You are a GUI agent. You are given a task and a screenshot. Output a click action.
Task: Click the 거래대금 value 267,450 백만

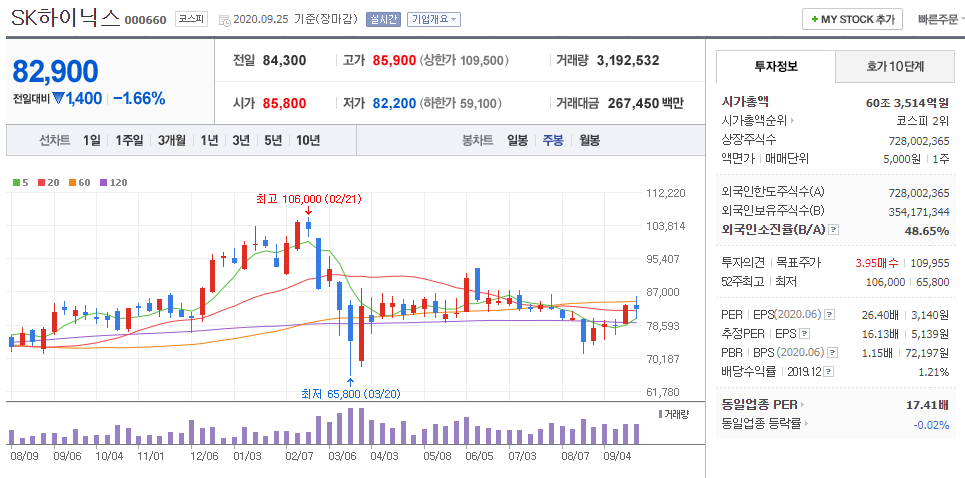(646, 103)
